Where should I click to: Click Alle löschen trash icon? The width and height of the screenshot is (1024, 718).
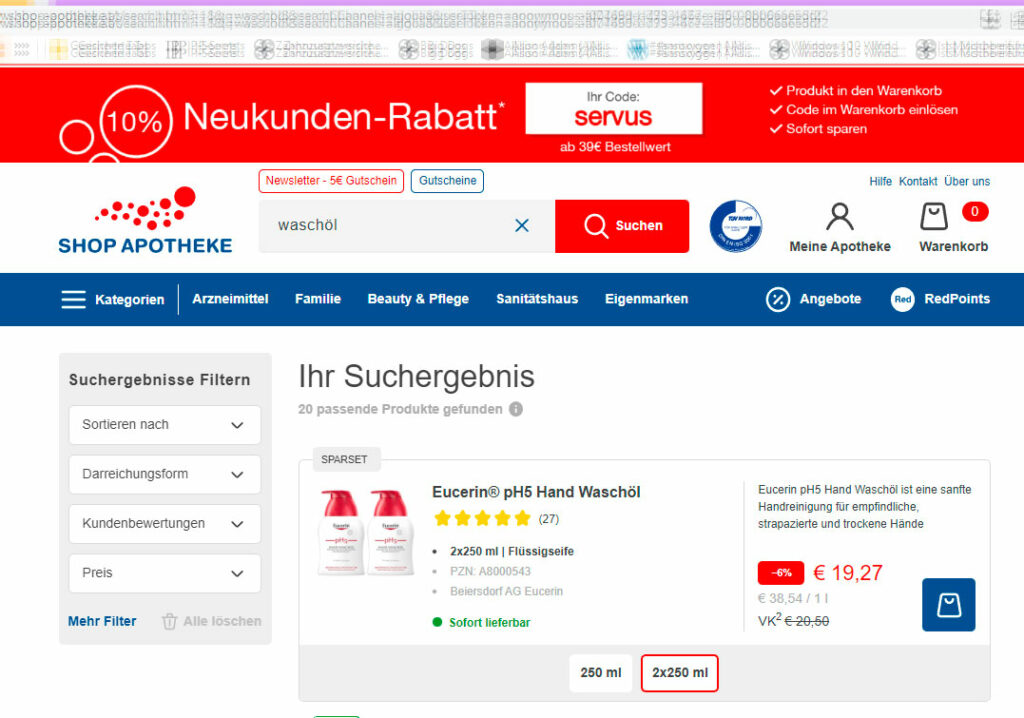pos(169,621)
